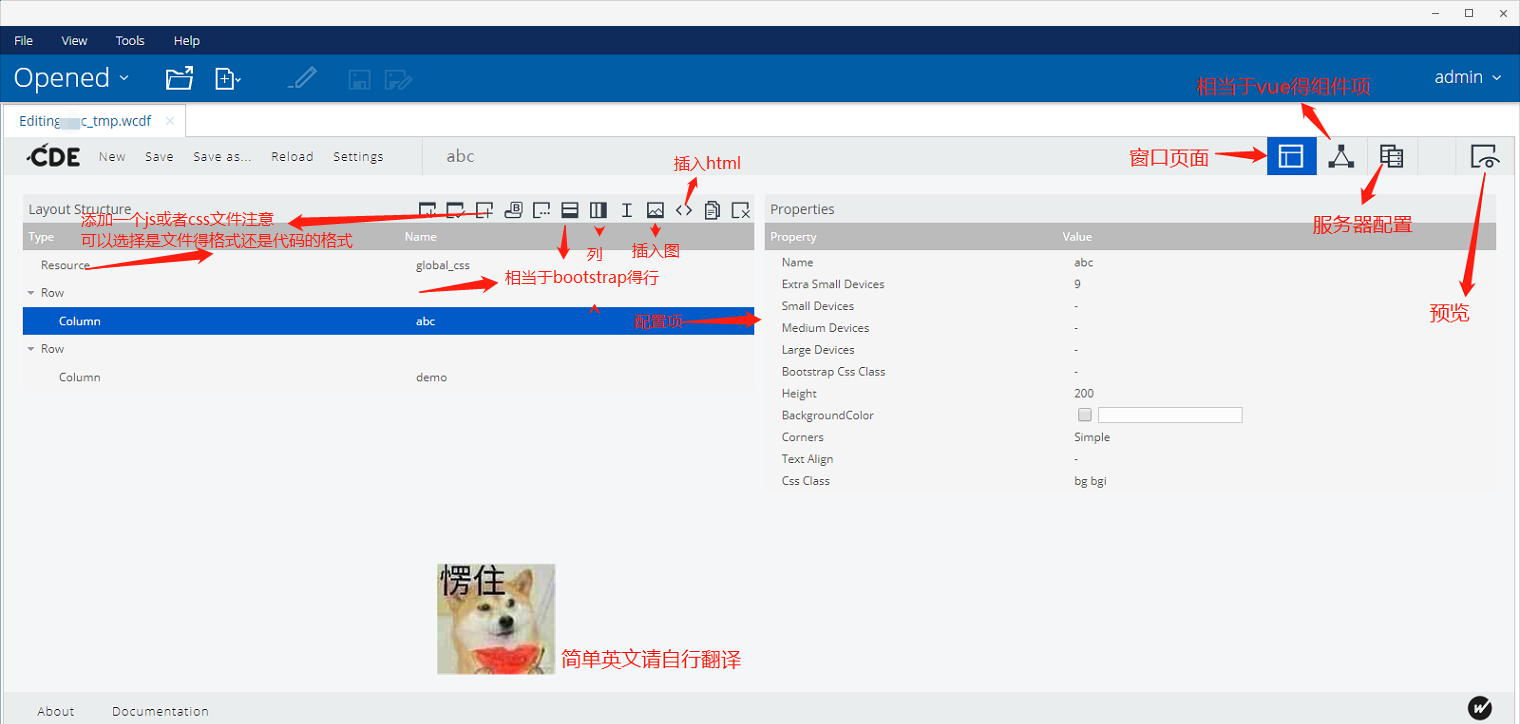Select the Resource global_css row
This screenshot has width=1520, height=724.
(388, 265)
